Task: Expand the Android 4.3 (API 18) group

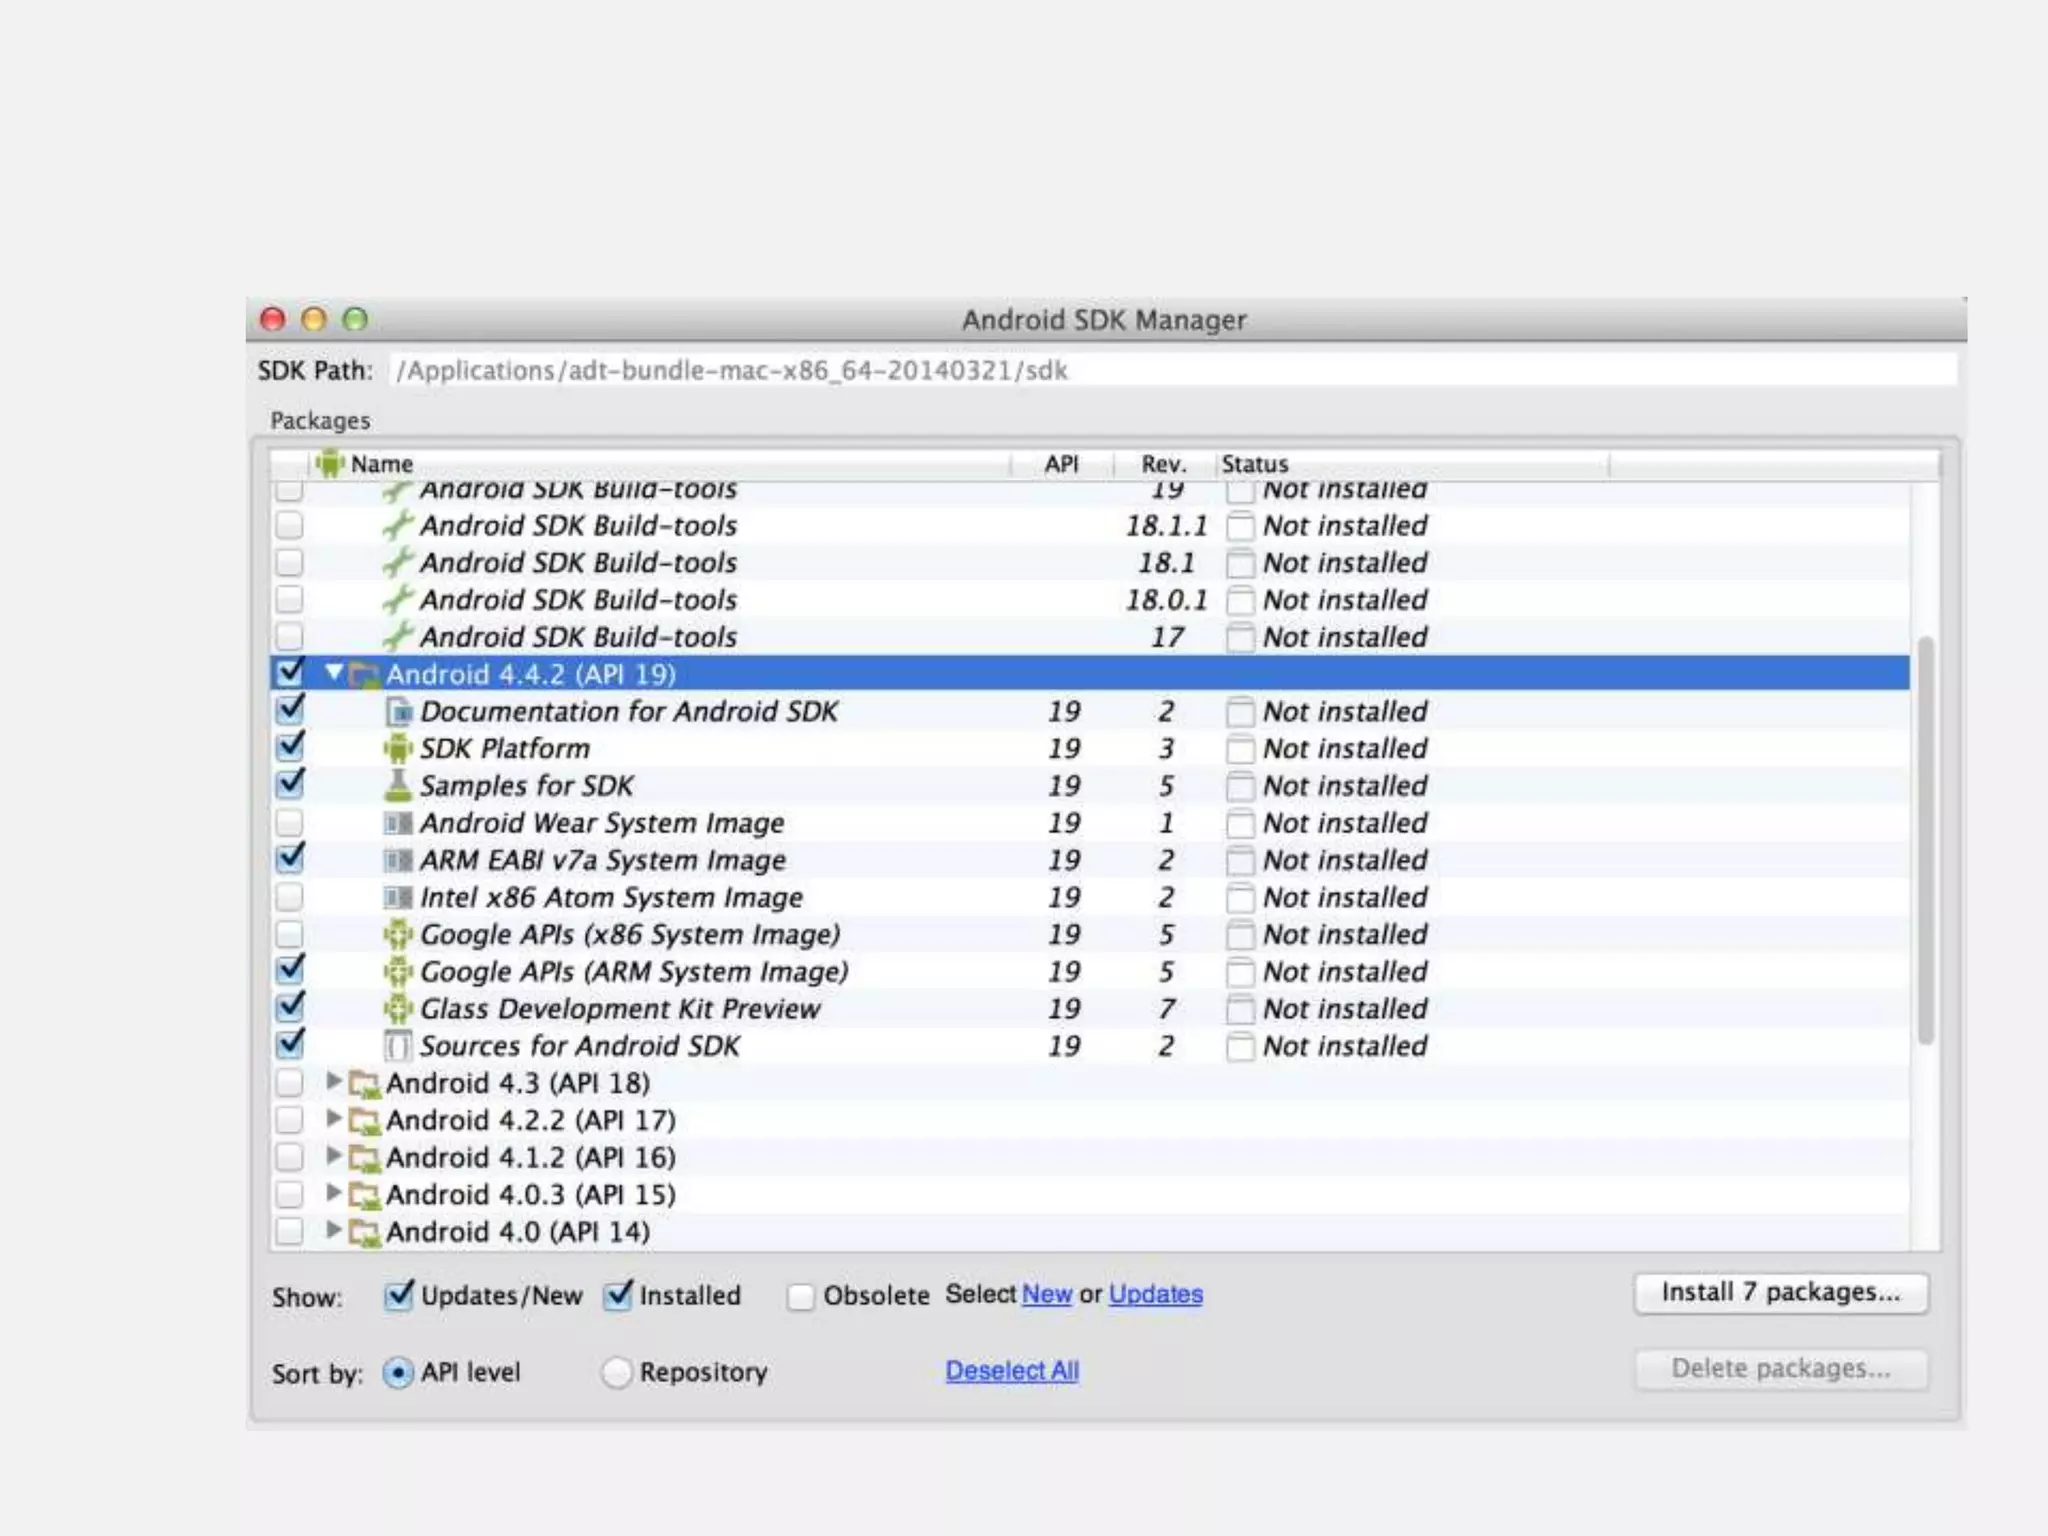Action: tap(335, 1082)
